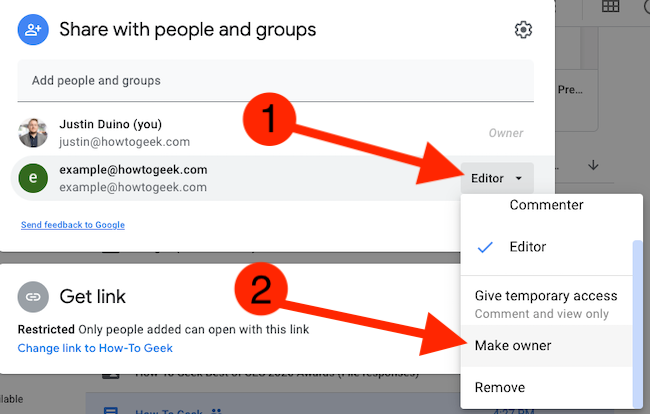Click the blue add-person share icon
This screenshot has height=414, width=650.
(33, 30)
